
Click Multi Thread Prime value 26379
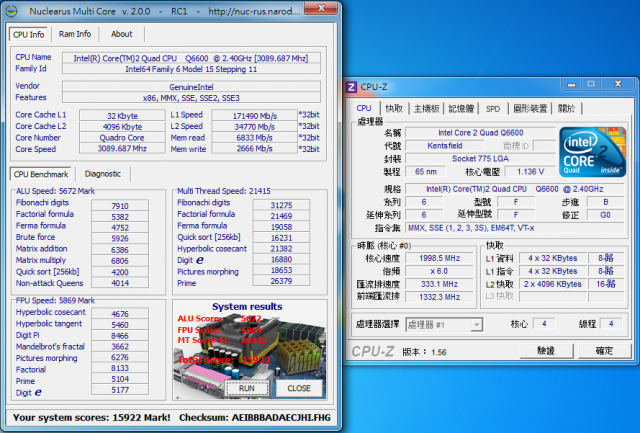click(281, 281)
